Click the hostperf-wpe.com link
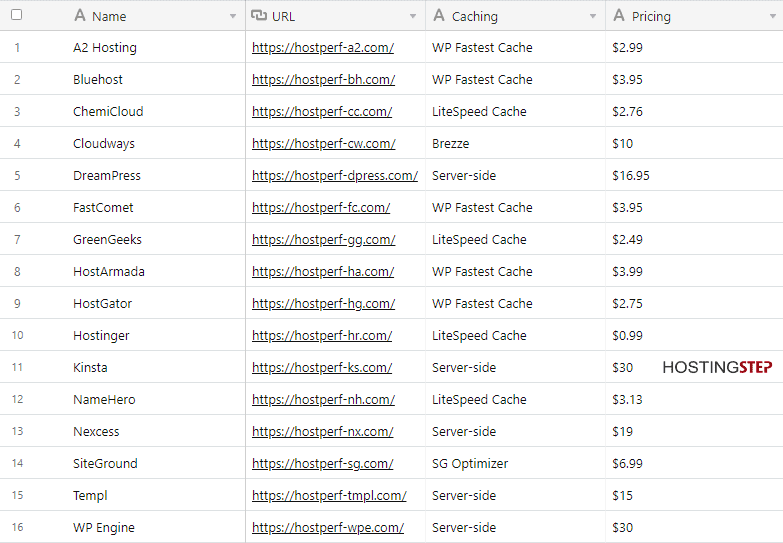 pos(328,528)
